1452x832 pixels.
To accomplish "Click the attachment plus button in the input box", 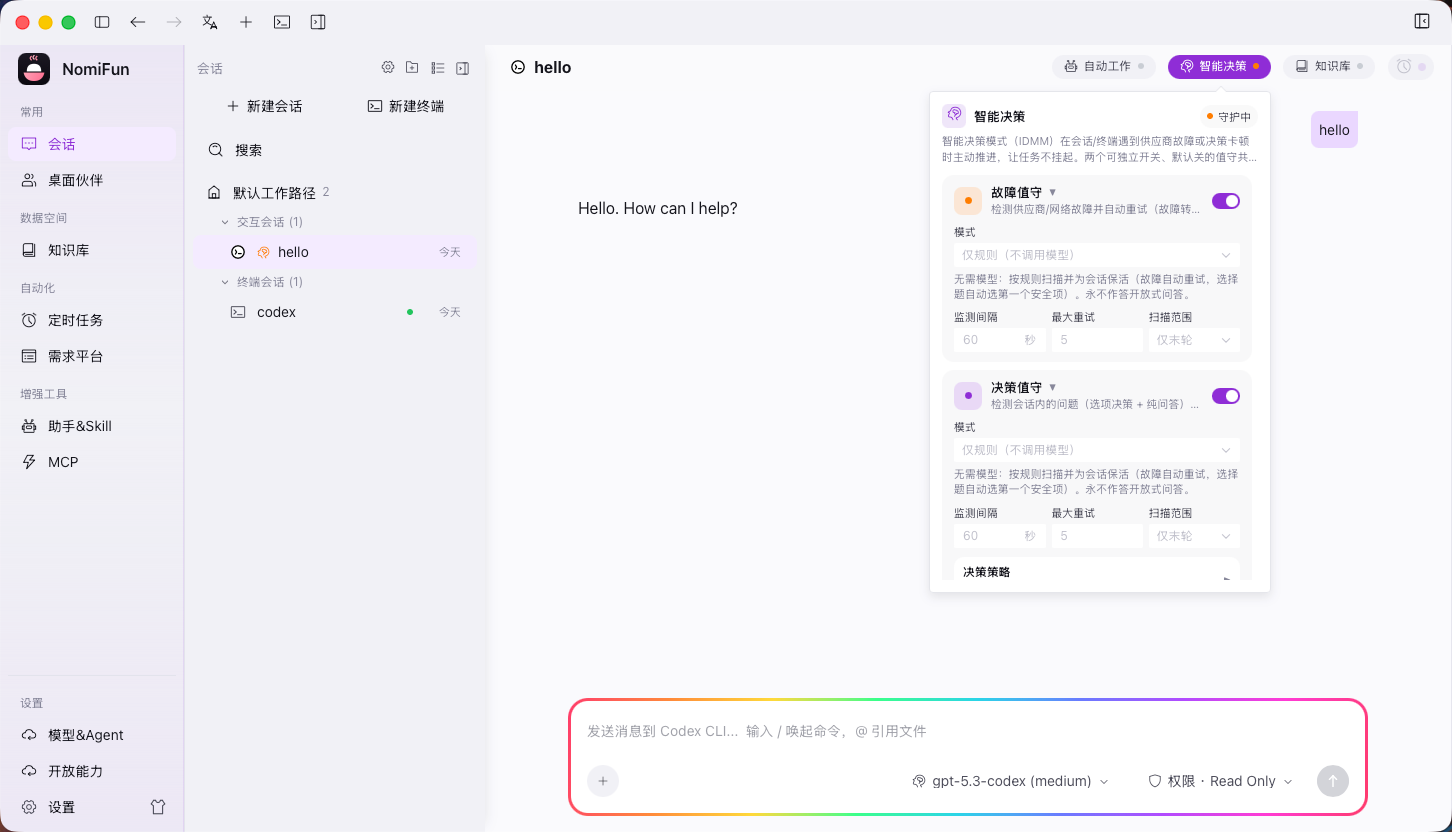I will click(x=603, y=781).
